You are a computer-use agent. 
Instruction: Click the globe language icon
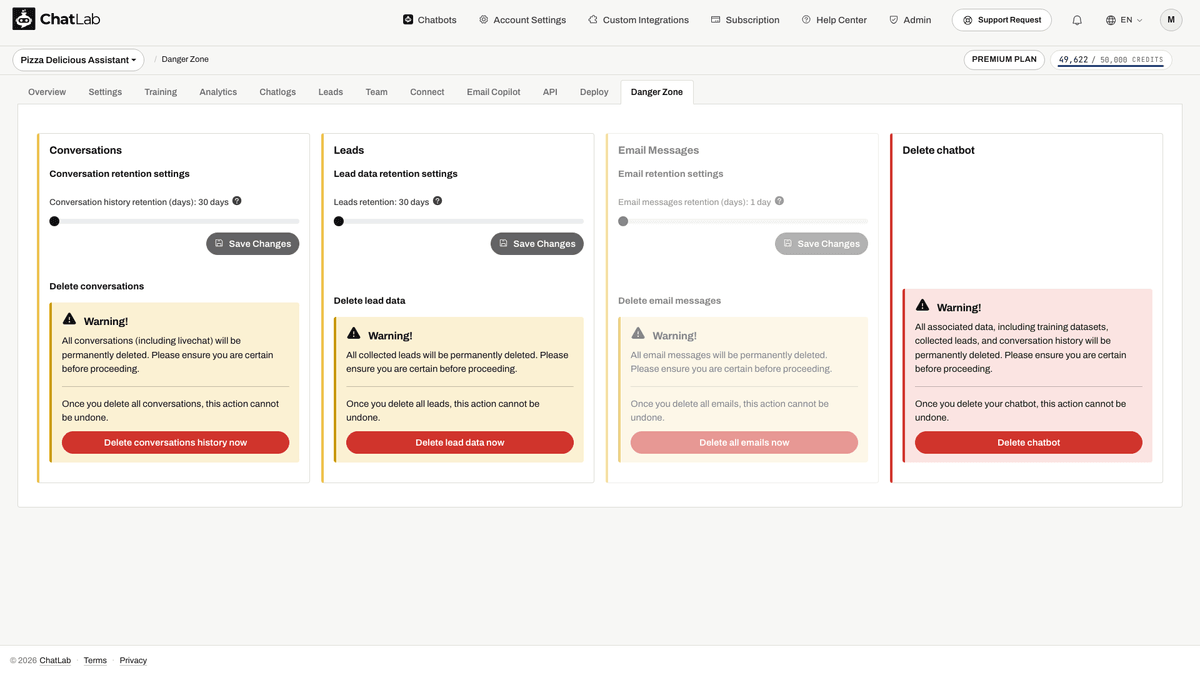click(1111, 20)
